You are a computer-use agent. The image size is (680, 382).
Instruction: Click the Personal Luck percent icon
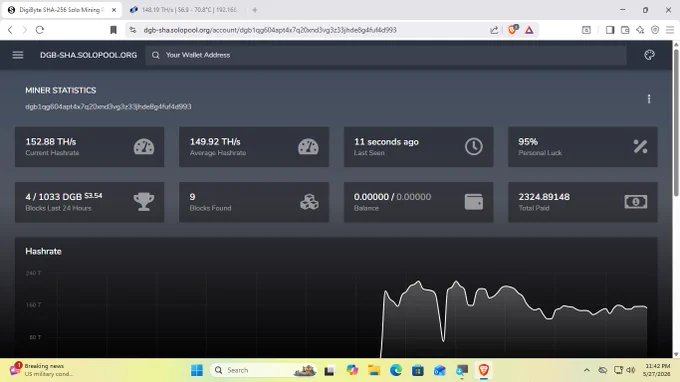click(x=640, y=147)
